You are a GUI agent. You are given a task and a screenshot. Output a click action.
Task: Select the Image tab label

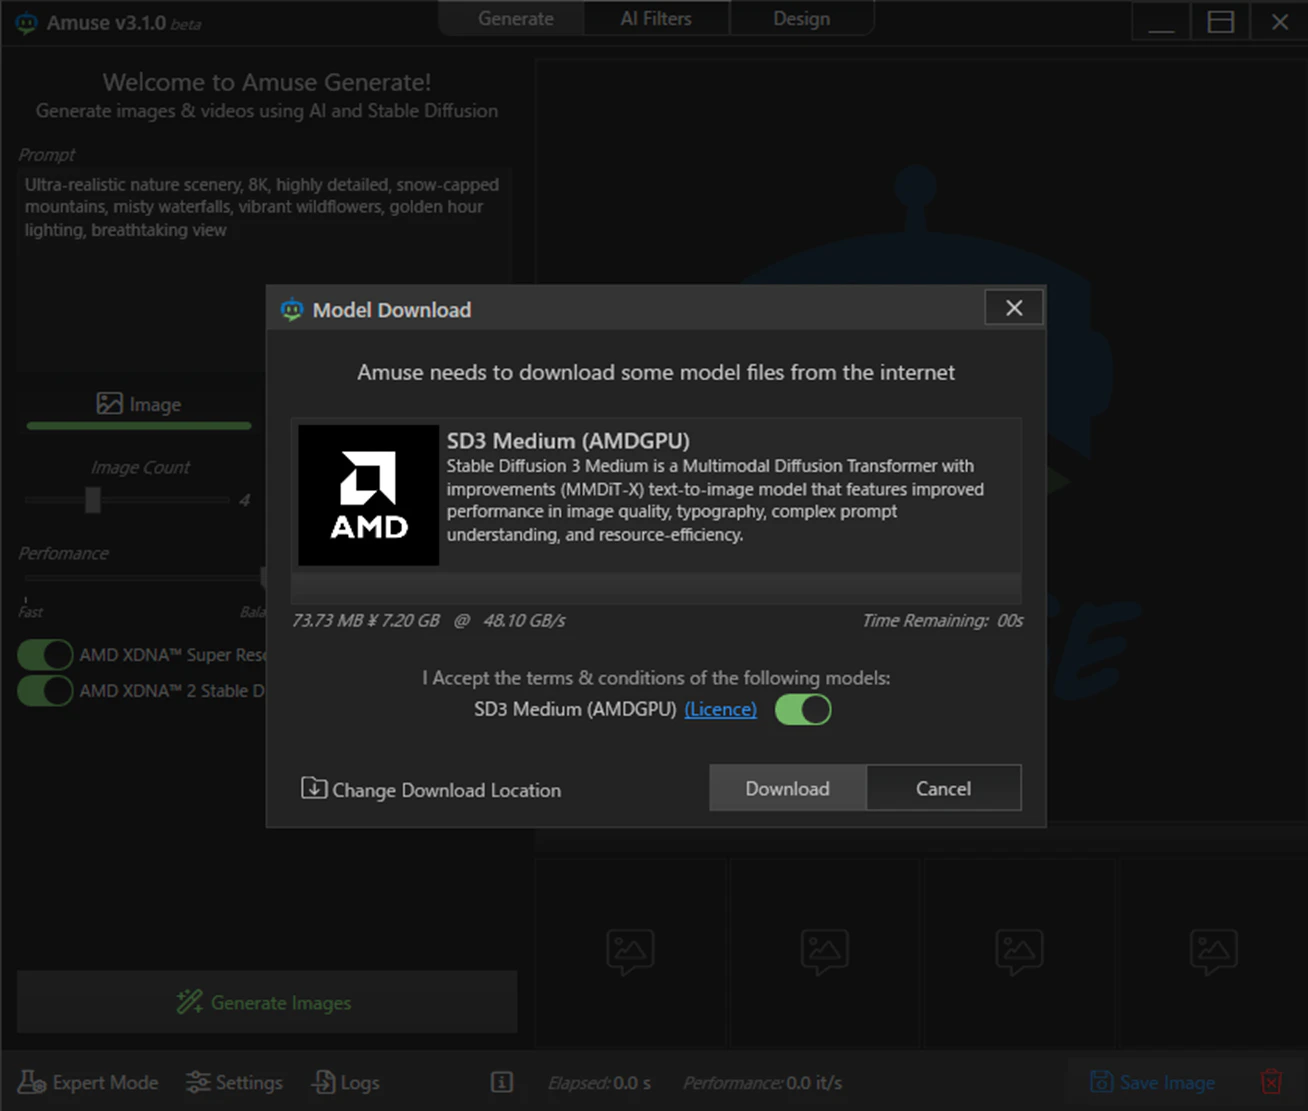tap(155, 404)
